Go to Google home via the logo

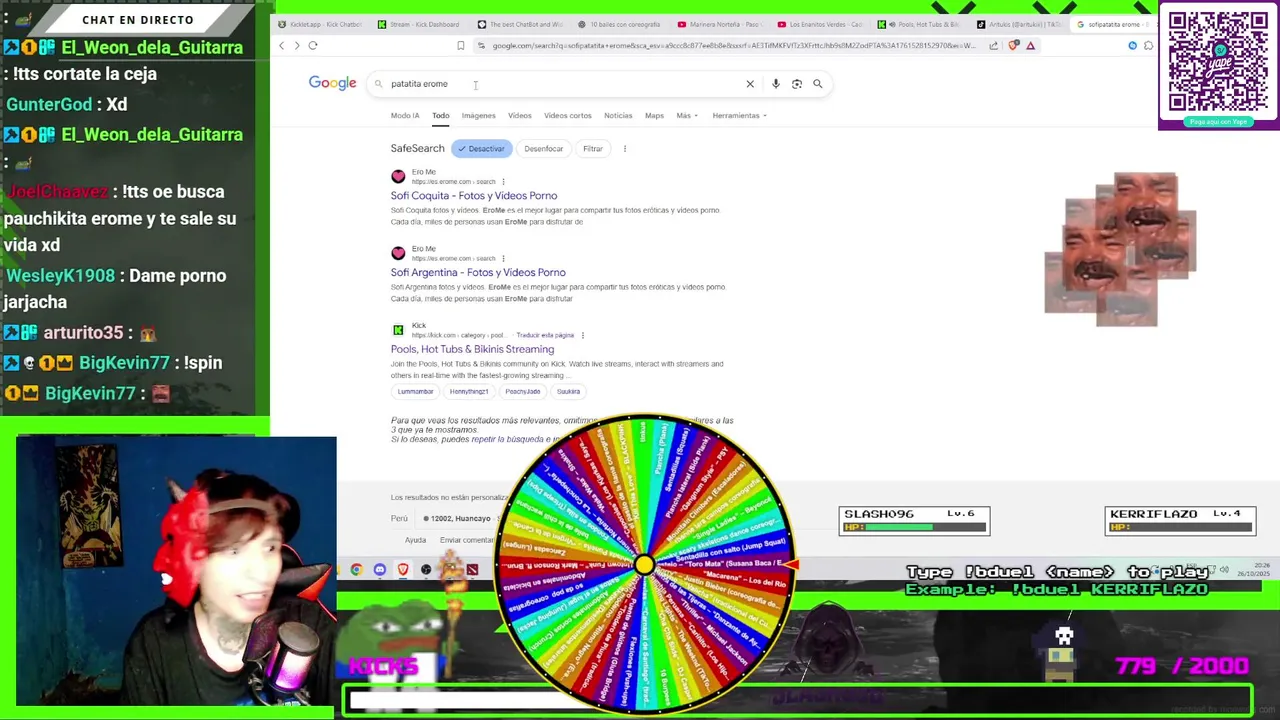coord(332,84)
